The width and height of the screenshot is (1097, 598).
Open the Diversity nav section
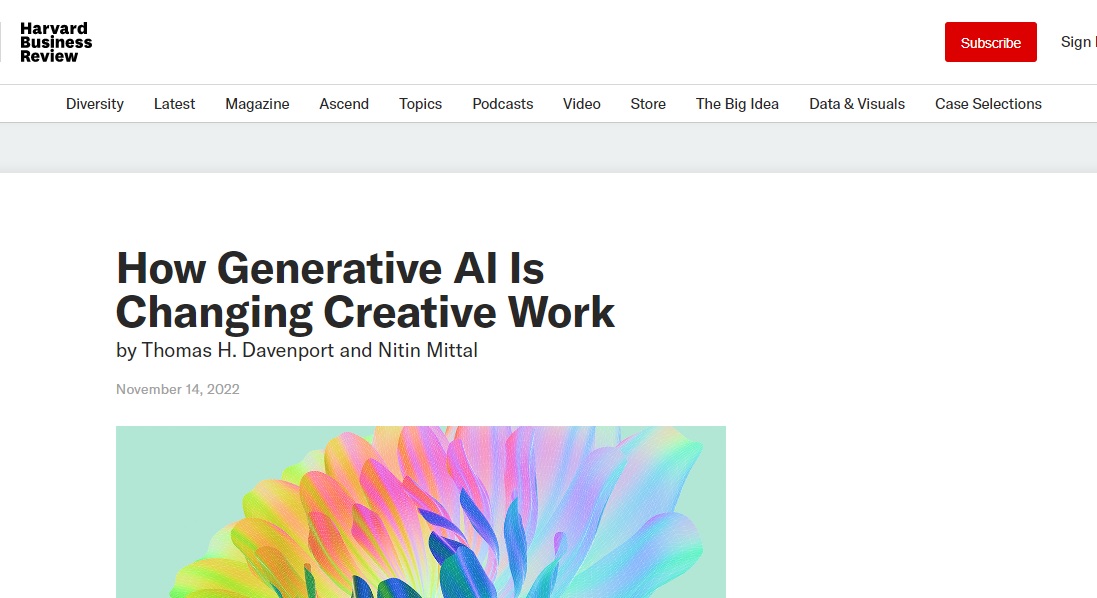click(x=95, y=104)
